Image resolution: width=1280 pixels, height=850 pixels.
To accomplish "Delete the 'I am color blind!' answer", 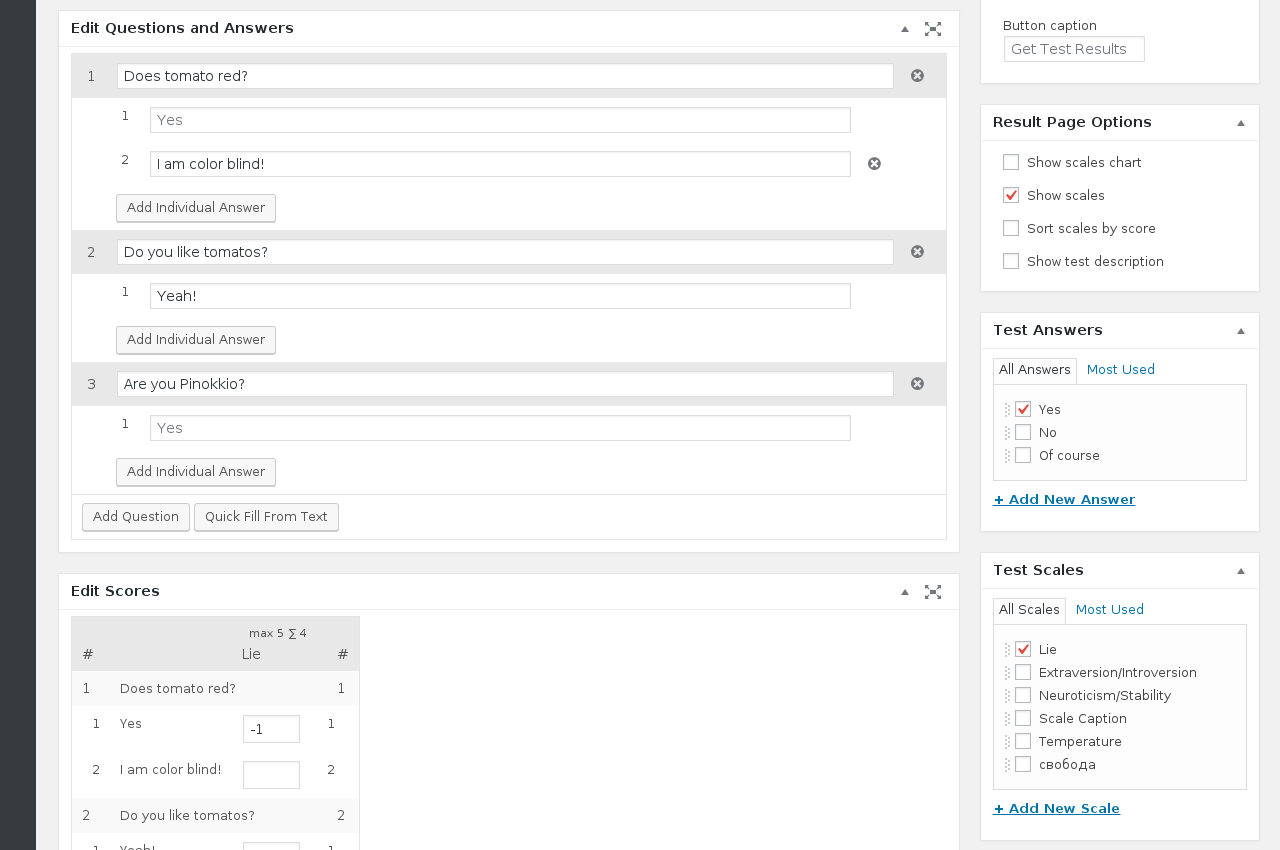I will pyautogui.click(x=874, y=164).
